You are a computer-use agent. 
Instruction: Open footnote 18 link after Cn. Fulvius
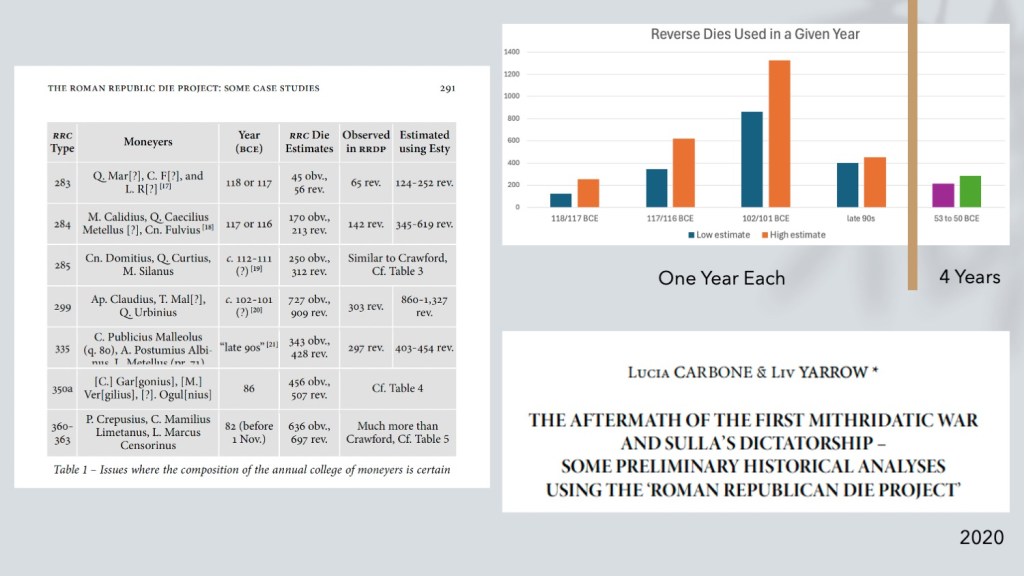coord(208,228)
